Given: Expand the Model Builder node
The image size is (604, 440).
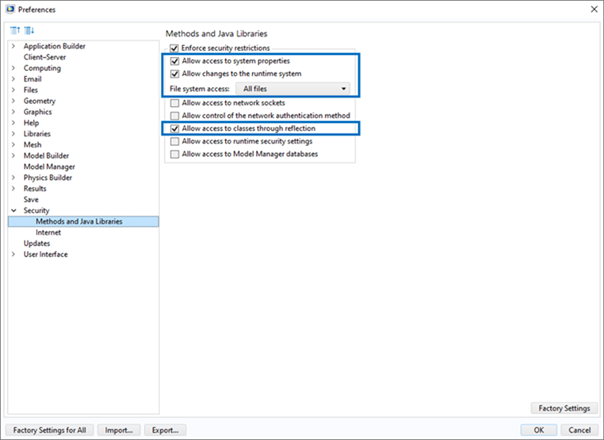Looking at the screenshot, I should click(13, 156).
